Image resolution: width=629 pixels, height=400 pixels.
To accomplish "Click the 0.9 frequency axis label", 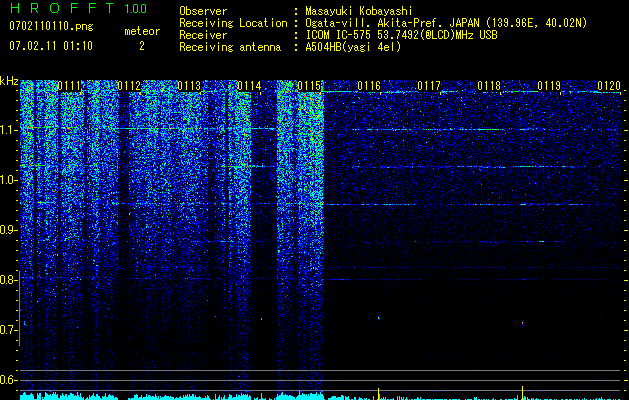I will click(x=9, y=230).
